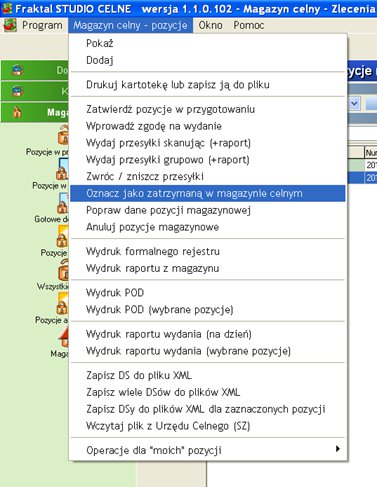
Task: Select Zapisz wiele DSów do plików XML
Action: tap(207, 392)
